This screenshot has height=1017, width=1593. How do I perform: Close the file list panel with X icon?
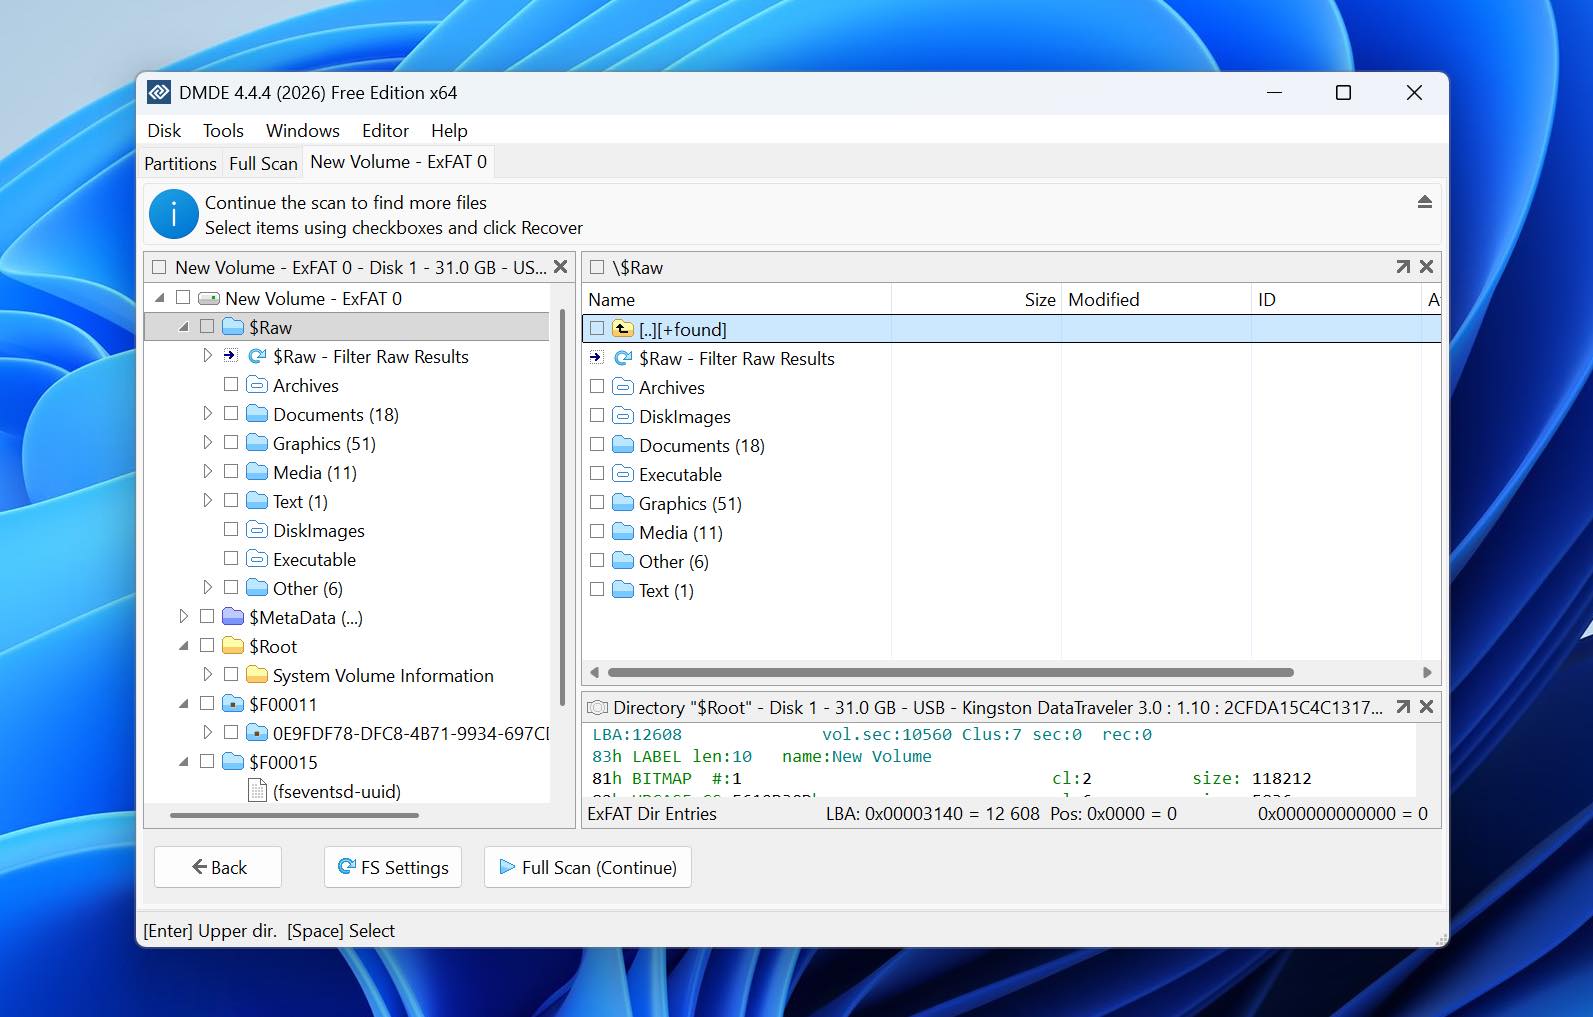point(1427,267)
